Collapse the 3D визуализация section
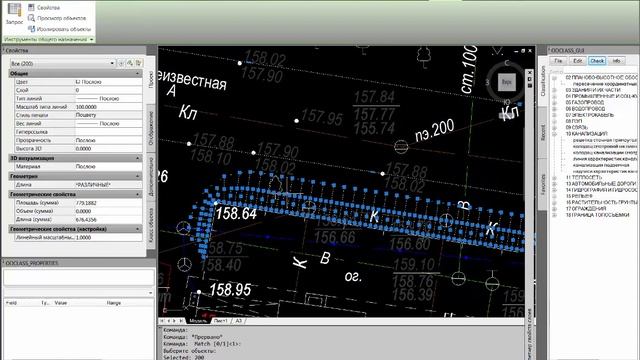The width and height of the screenshot is (640, 360). pos(138,158)
